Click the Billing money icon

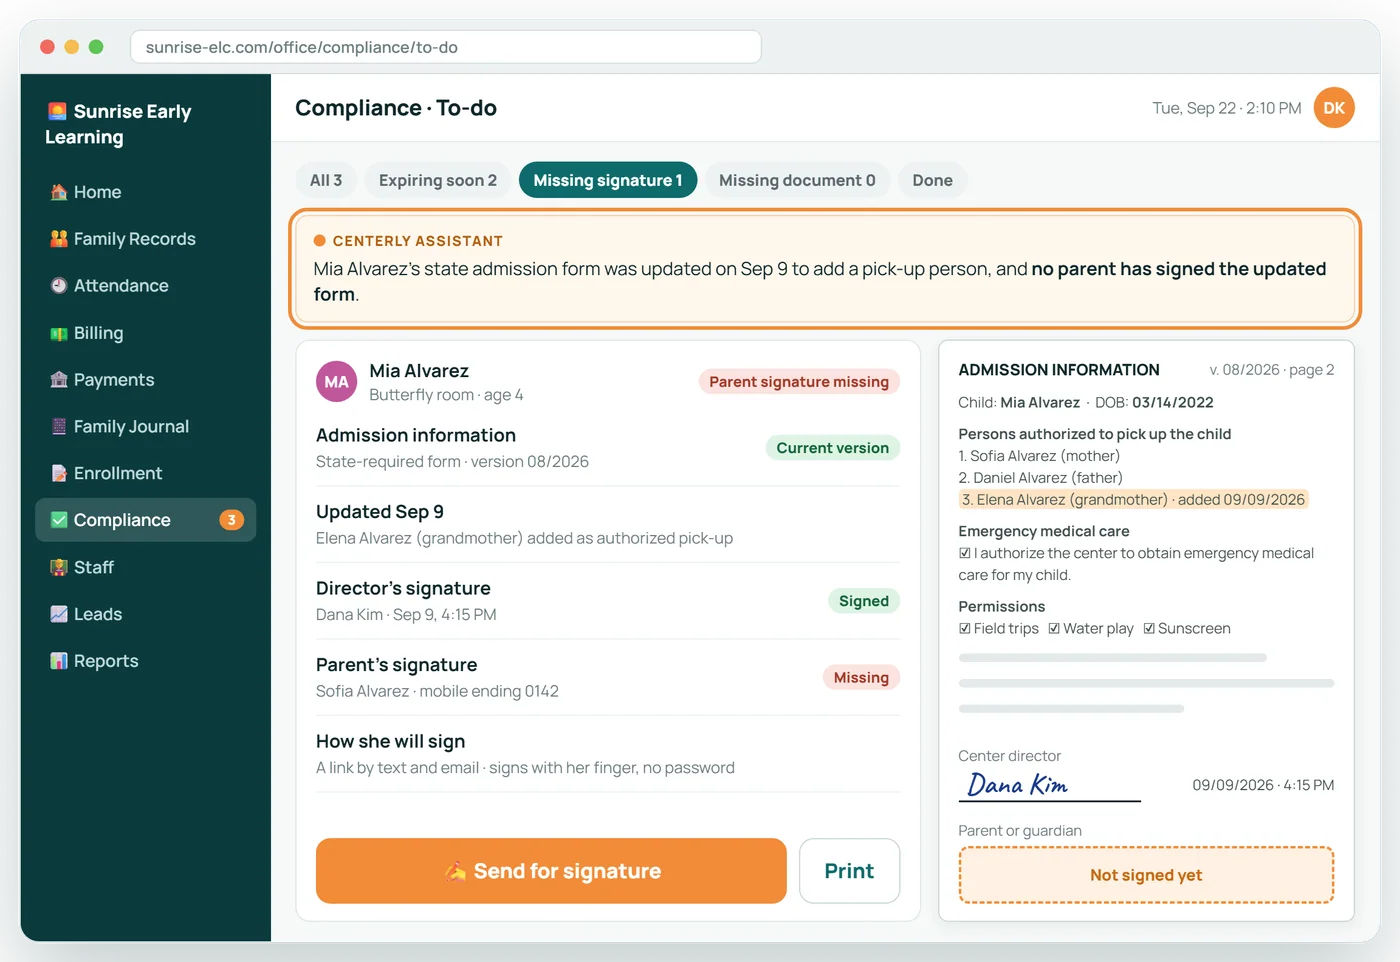click(59, 333)
